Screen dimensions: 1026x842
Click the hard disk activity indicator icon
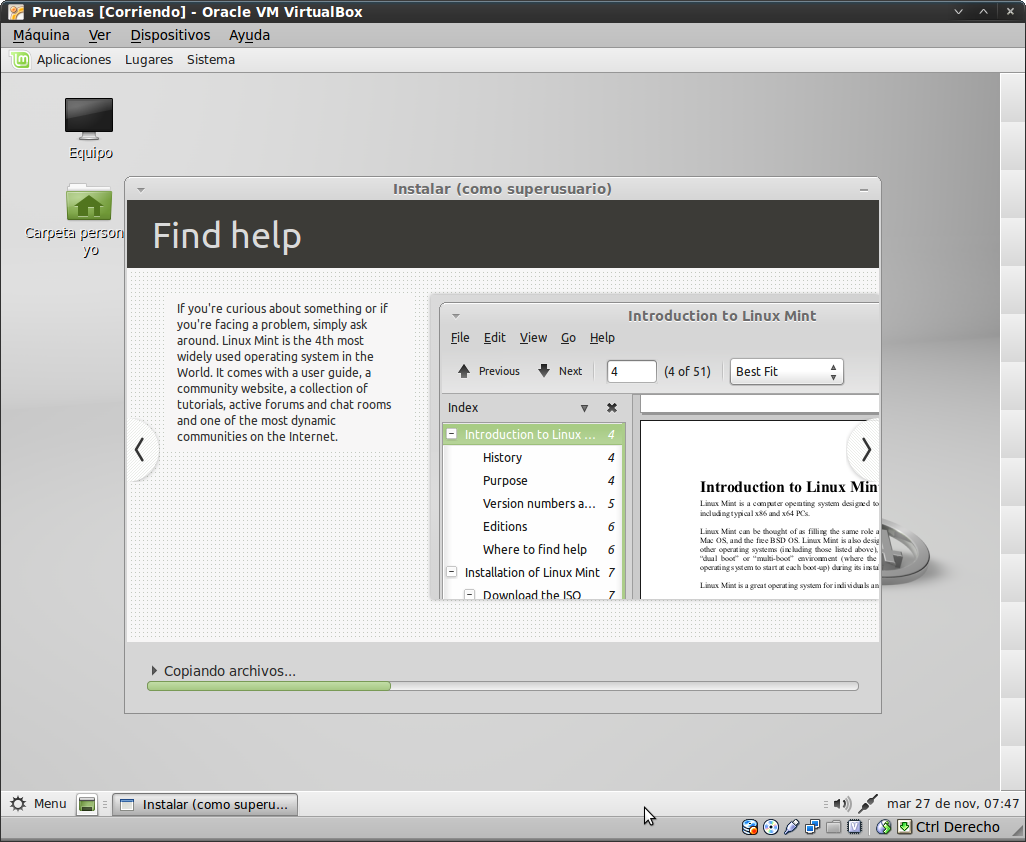749,827
